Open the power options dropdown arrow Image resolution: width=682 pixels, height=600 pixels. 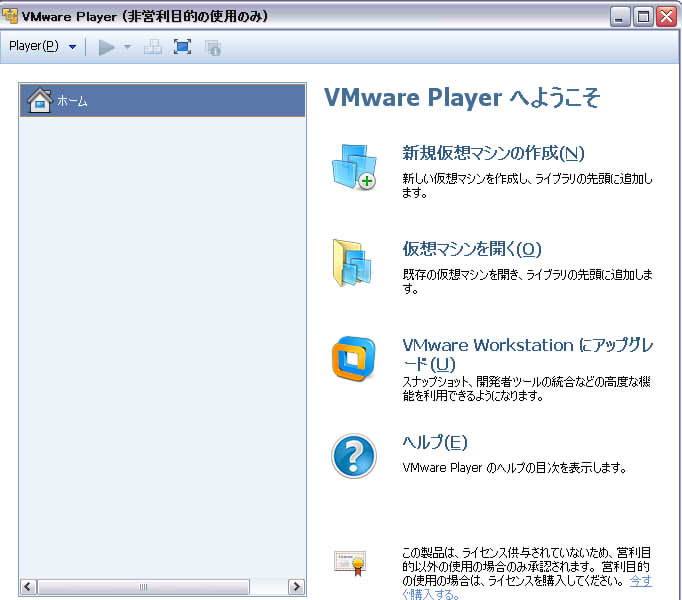tap(127, 47)
